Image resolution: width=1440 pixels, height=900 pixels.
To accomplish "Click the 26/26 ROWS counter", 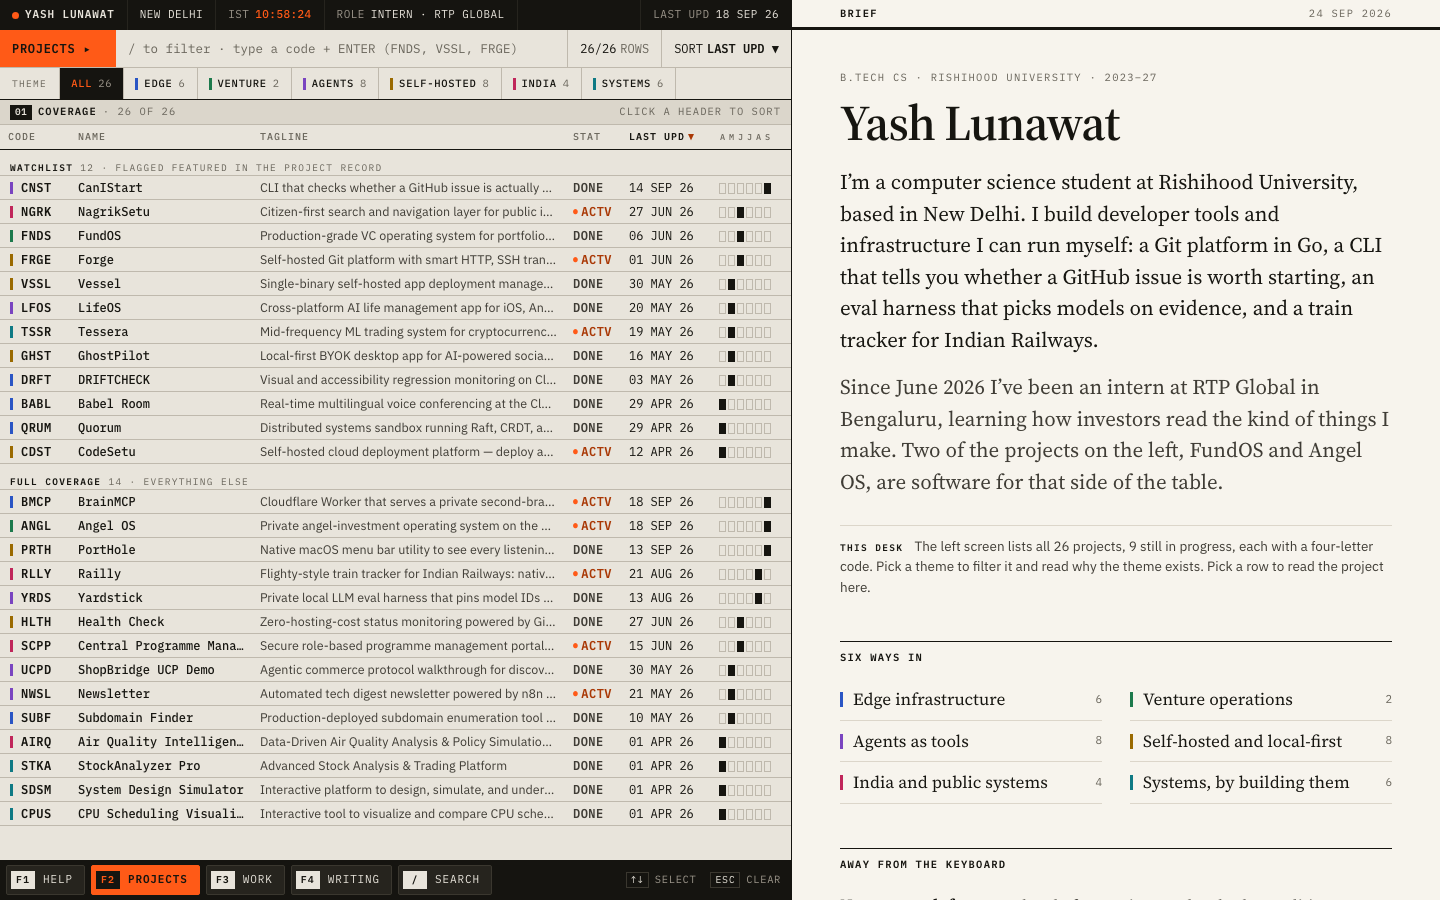I will pyautogui.click(x=614, y=48).
